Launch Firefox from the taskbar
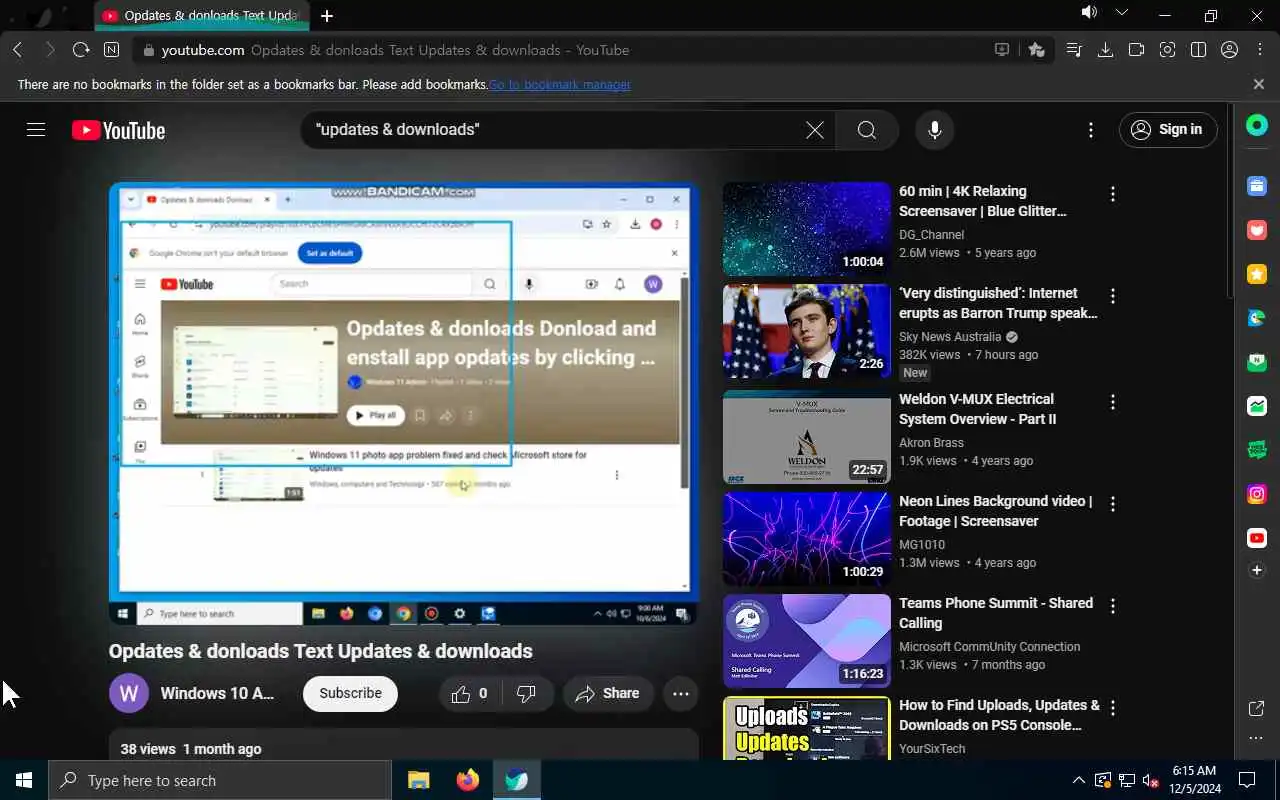The width and height of the screenshot is (1280, 800). tap(467, 780)
